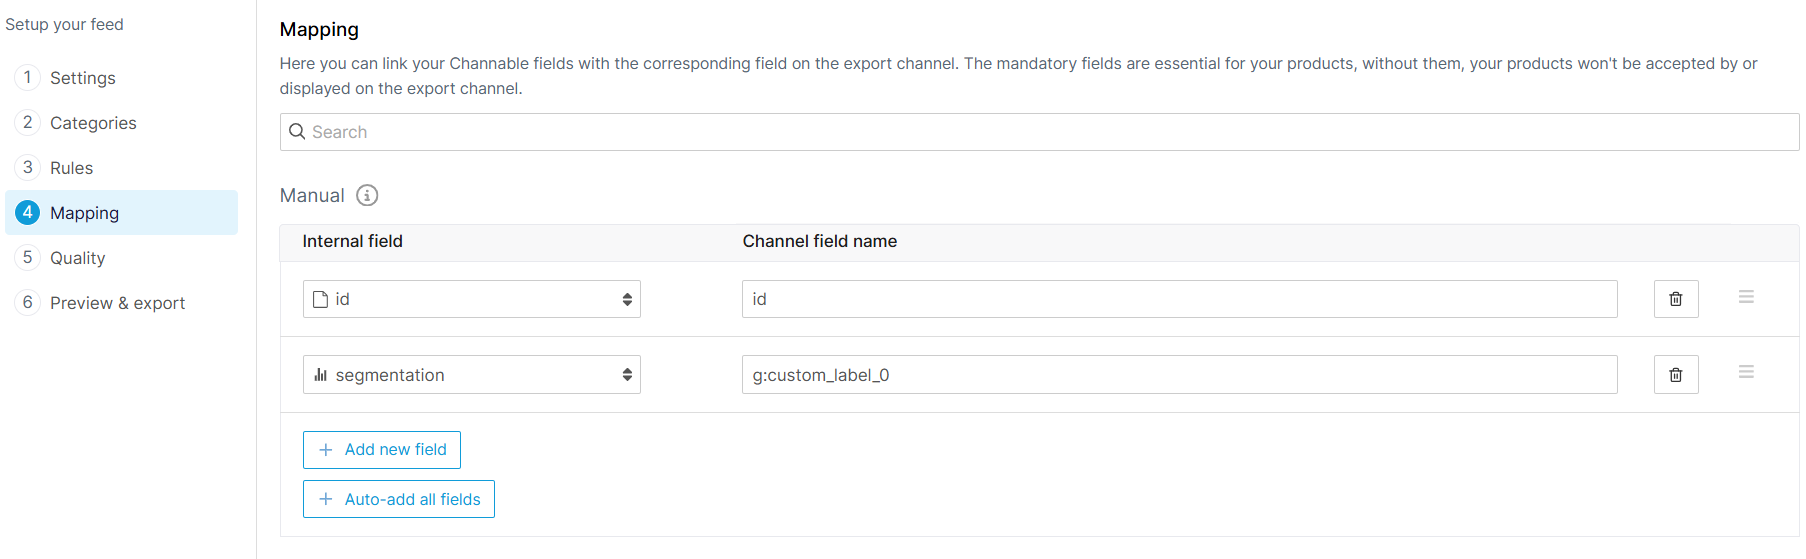This screenshot has height=559, width=1806.
Task: Open the id internal field dropdown
Action: pyautogui.click(x=471, y=299)
